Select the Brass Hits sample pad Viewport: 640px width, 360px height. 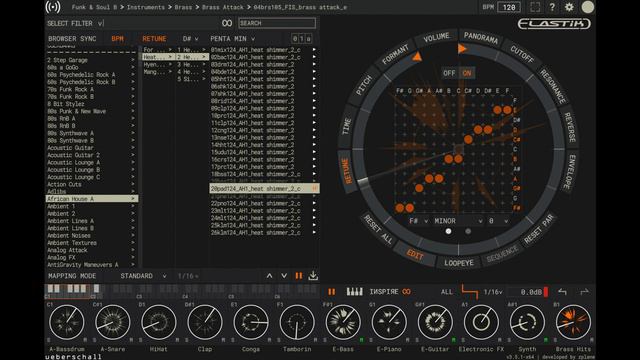573,322
